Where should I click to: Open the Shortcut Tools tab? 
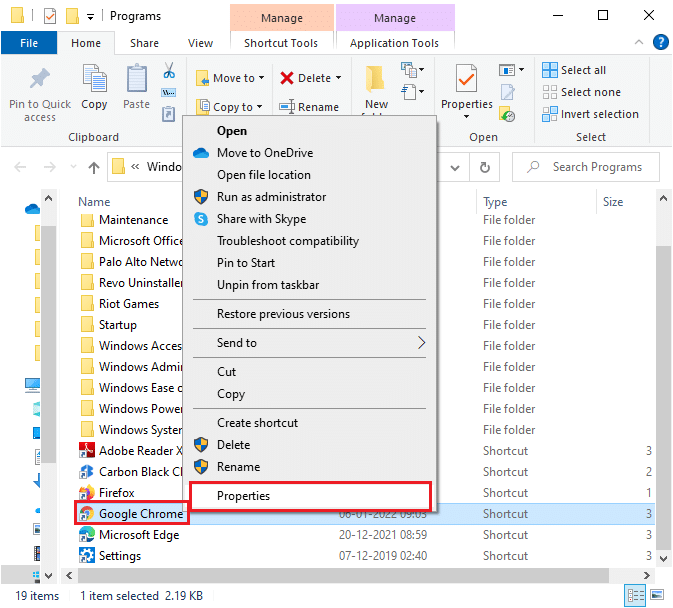(x=281, y=43)
